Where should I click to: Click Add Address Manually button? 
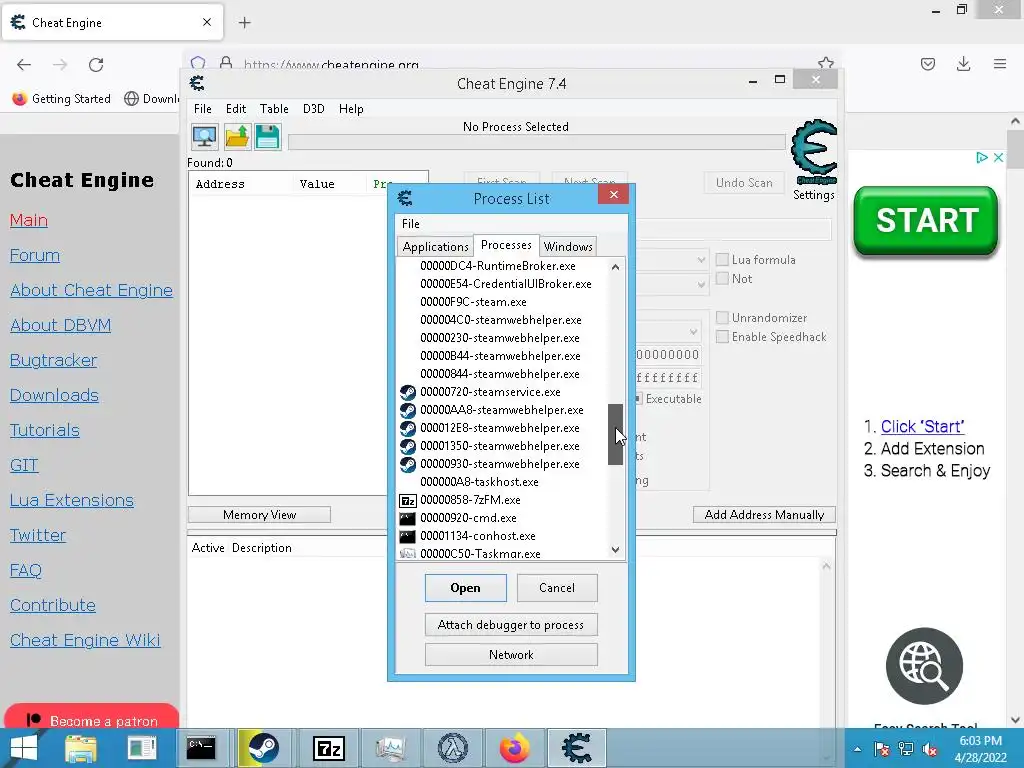coord(764,515)
